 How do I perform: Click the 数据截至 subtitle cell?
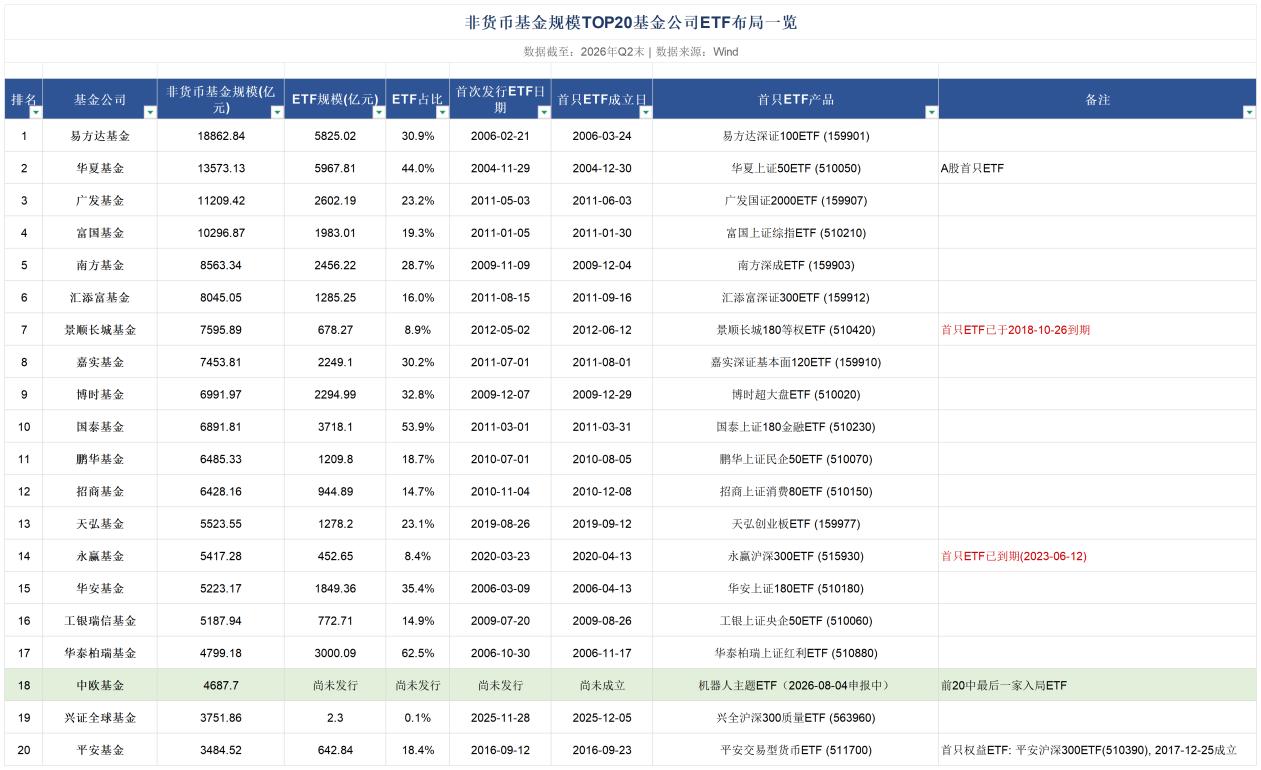tap(631, 51)
